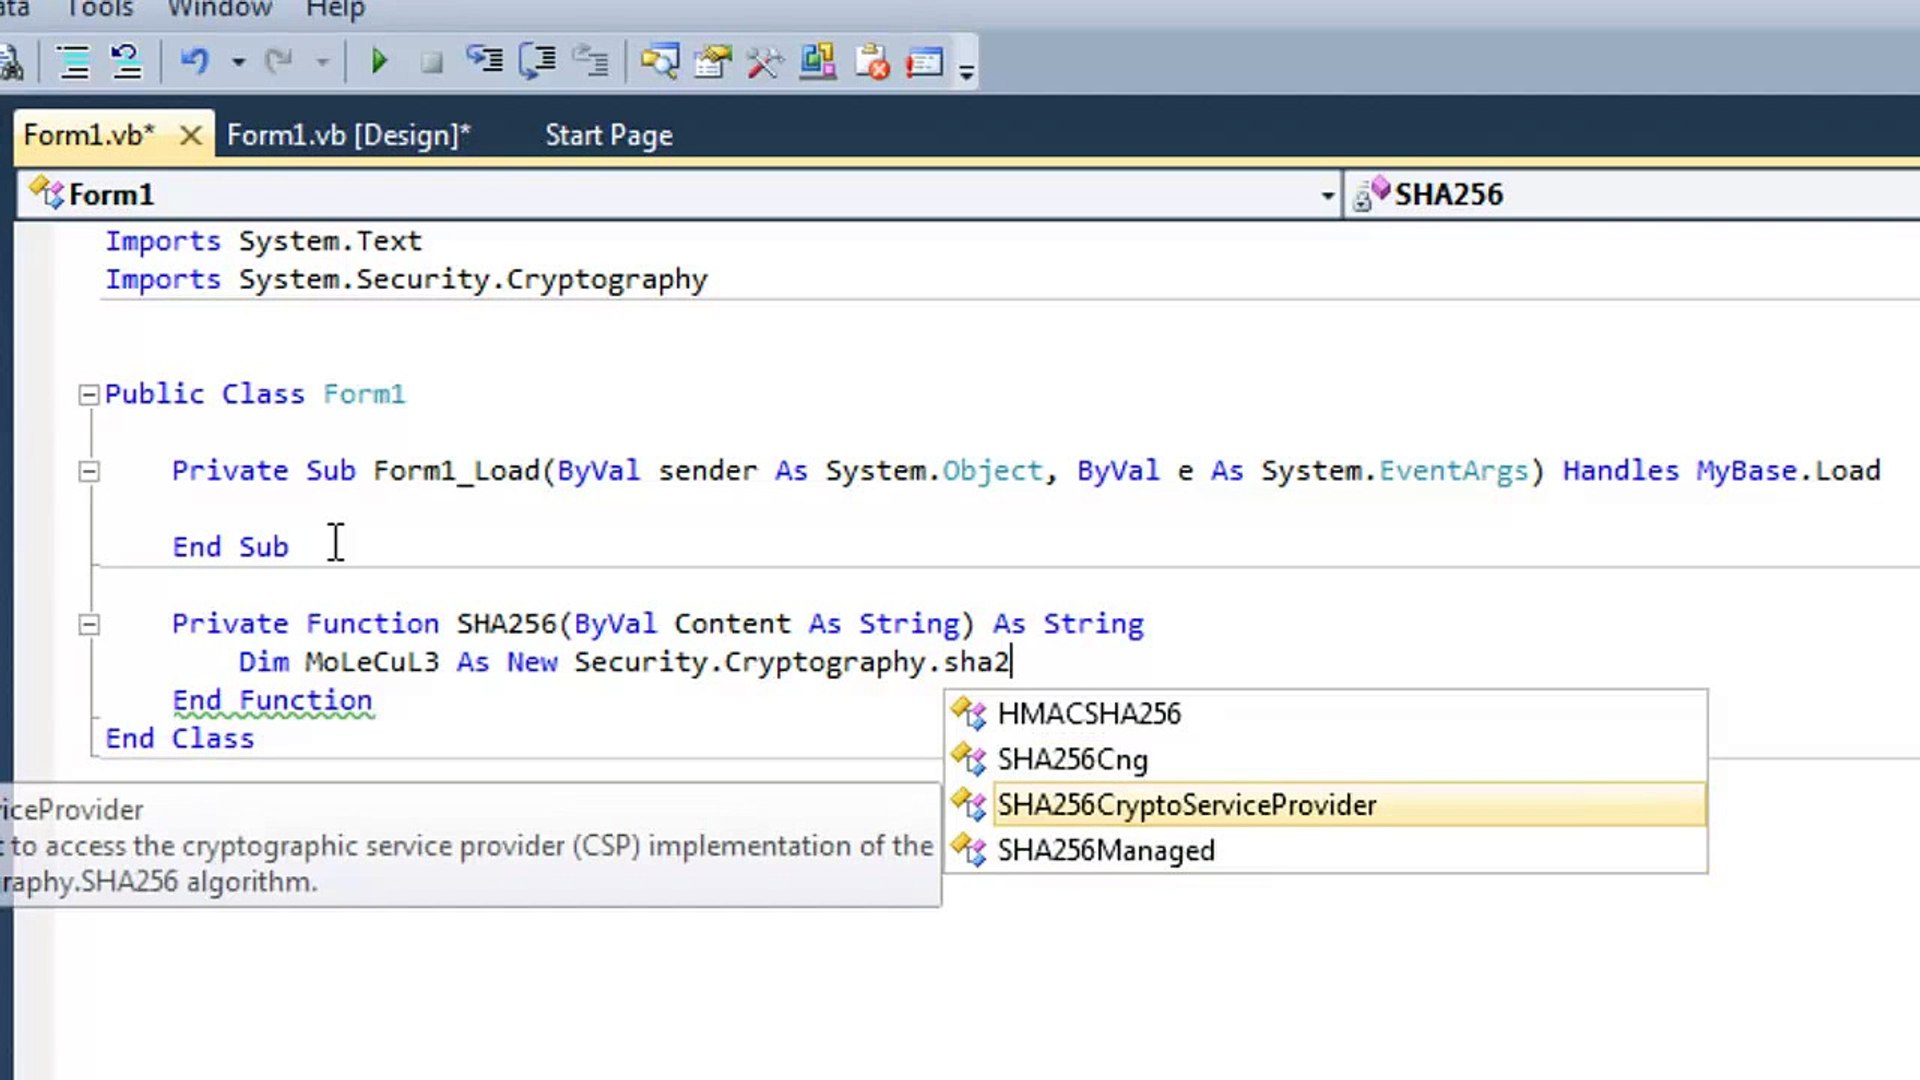This screenshot has width=1920, height=1080.
Task: Open the Undo history dropdown arrow
Action: tap(238, 62)
